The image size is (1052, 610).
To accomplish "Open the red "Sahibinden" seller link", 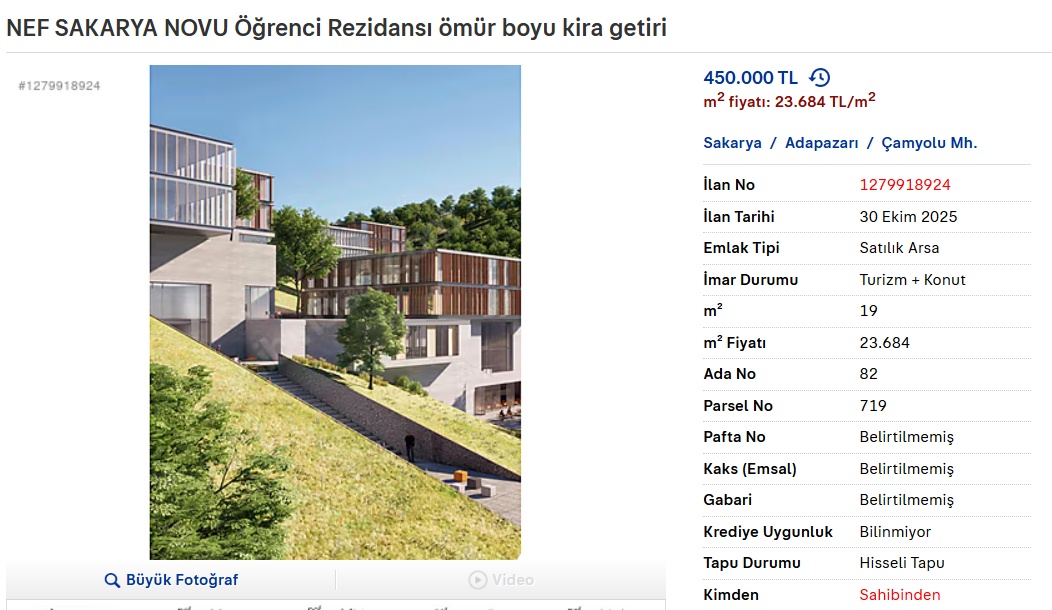I will coord(897,594).
